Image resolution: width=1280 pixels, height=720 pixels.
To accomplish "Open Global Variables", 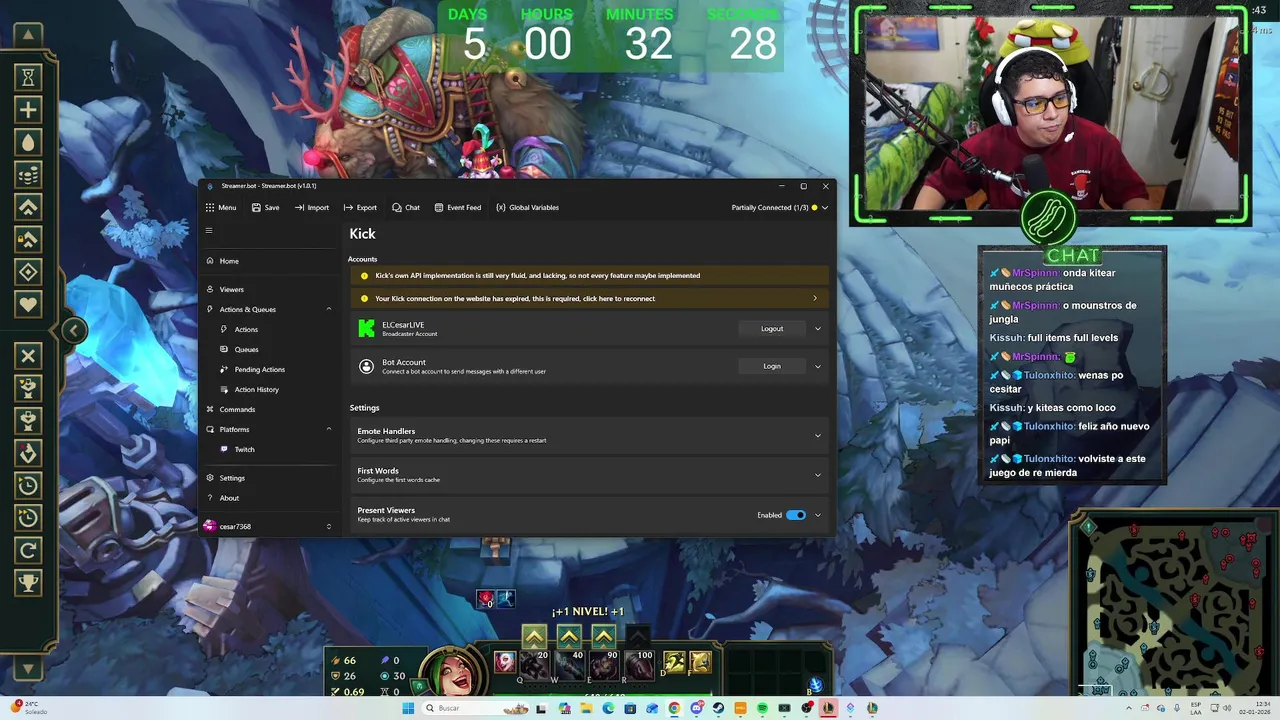I will click(527, 207).
